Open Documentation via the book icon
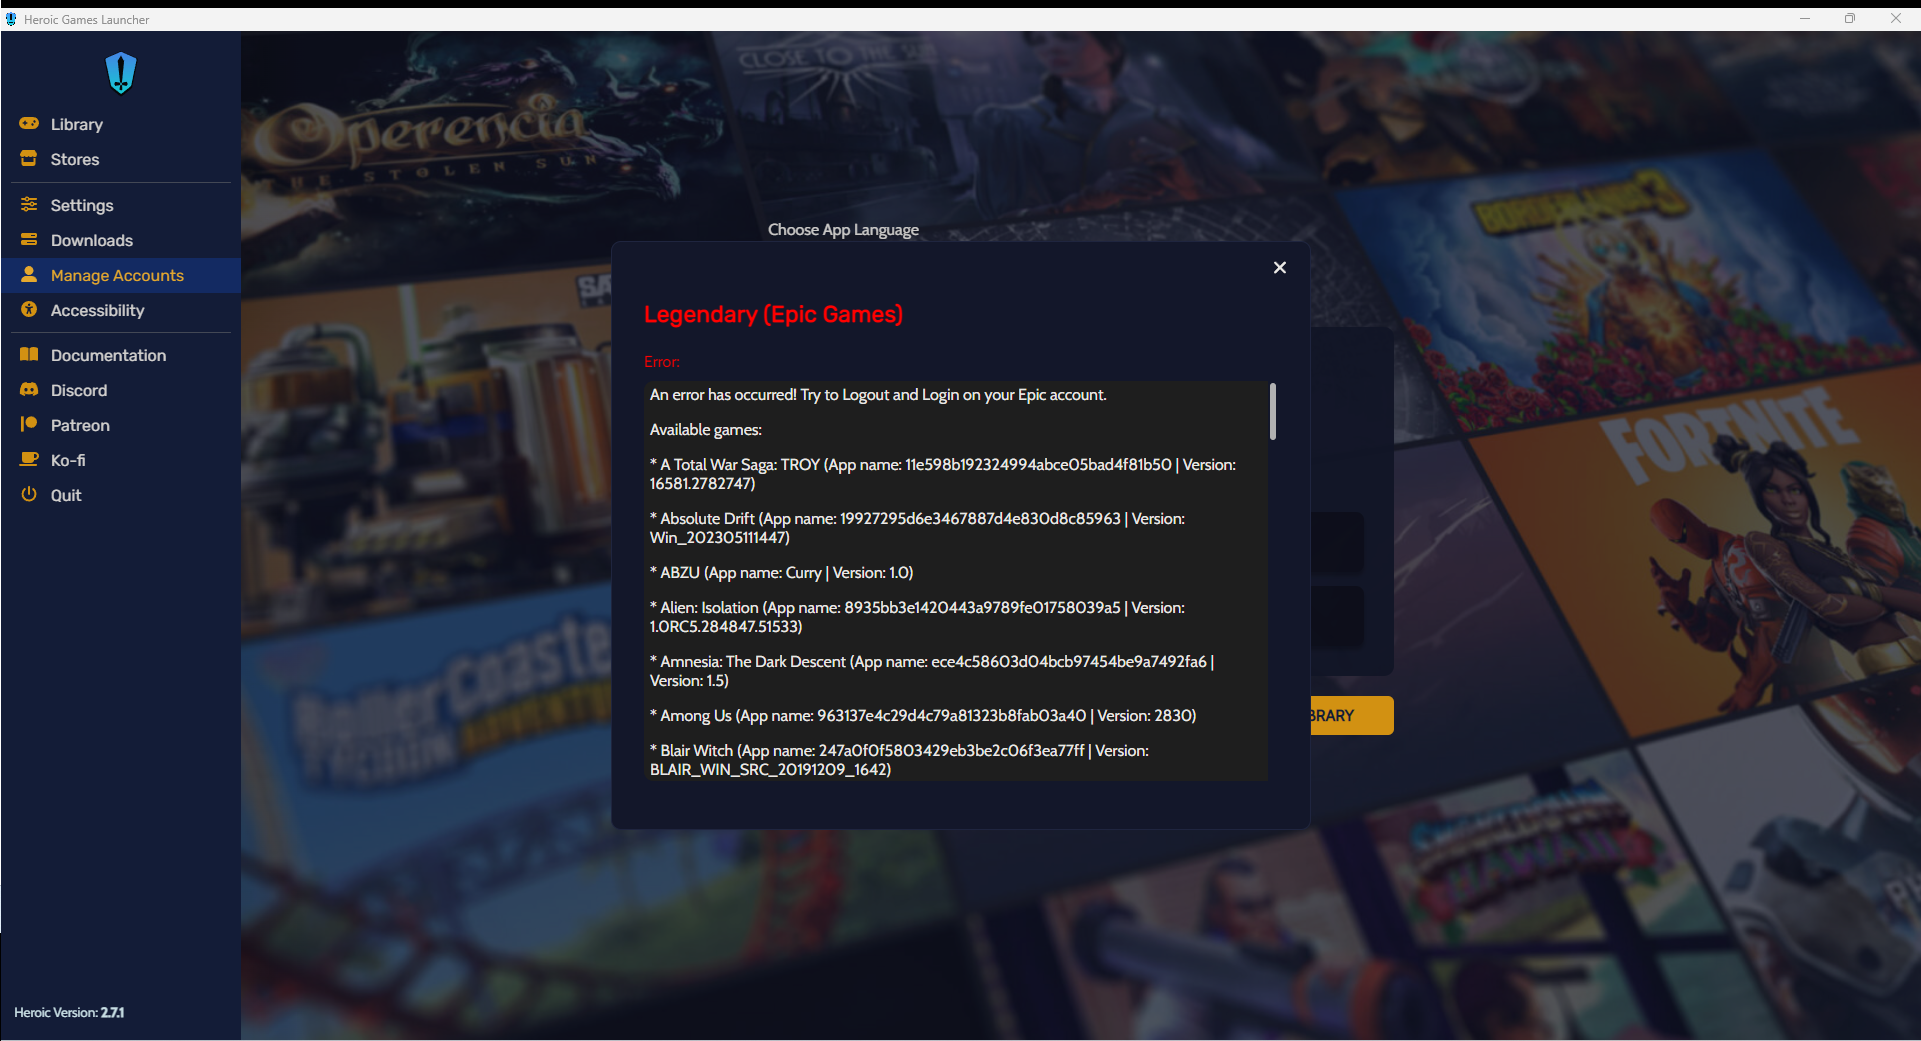 (x=28, y=355)
